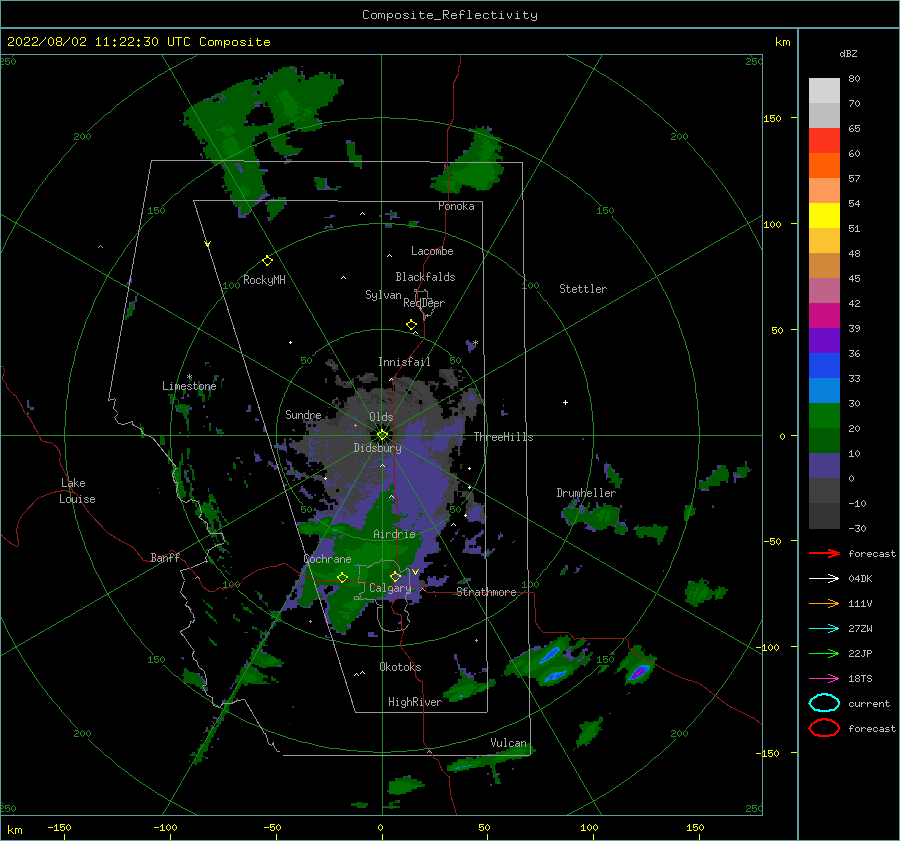Click the yellow diamond marker above Calgary

[x=395, y=576]
